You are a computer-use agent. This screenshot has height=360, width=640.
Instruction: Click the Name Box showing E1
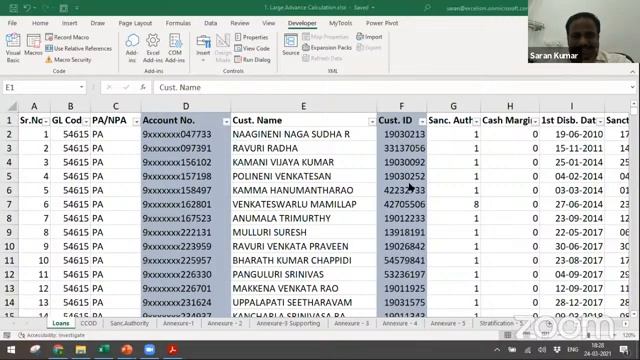41,87
